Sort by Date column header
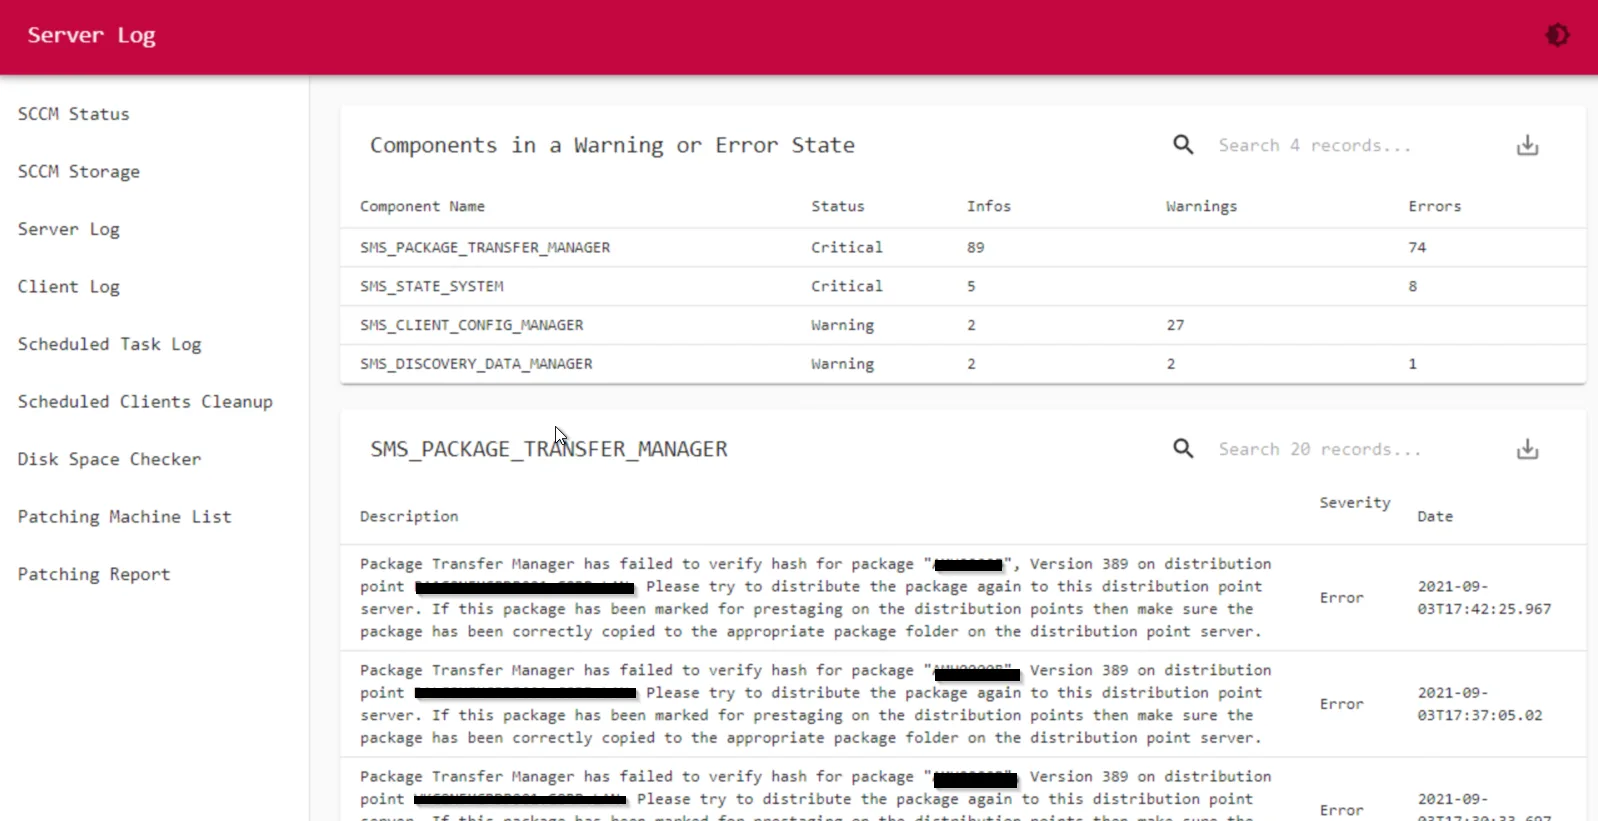The width and height of the screenshot is (1598, 821). click(x=1435, y=516)
